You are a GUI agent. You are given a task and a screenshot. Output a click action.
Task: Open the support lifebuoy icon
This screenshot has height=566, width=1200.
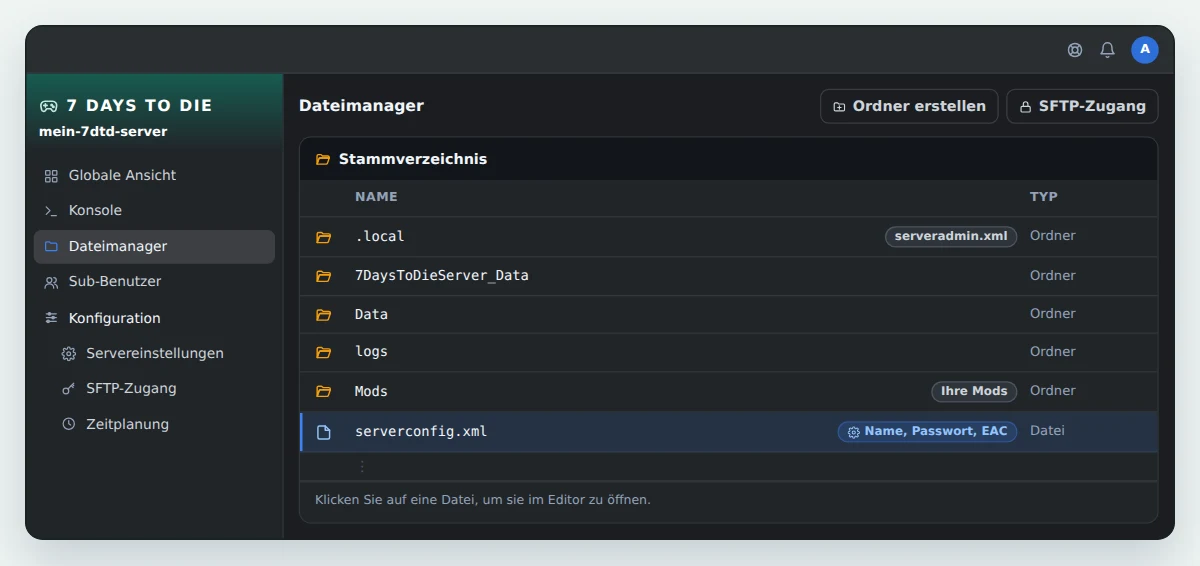[1075, 50]
